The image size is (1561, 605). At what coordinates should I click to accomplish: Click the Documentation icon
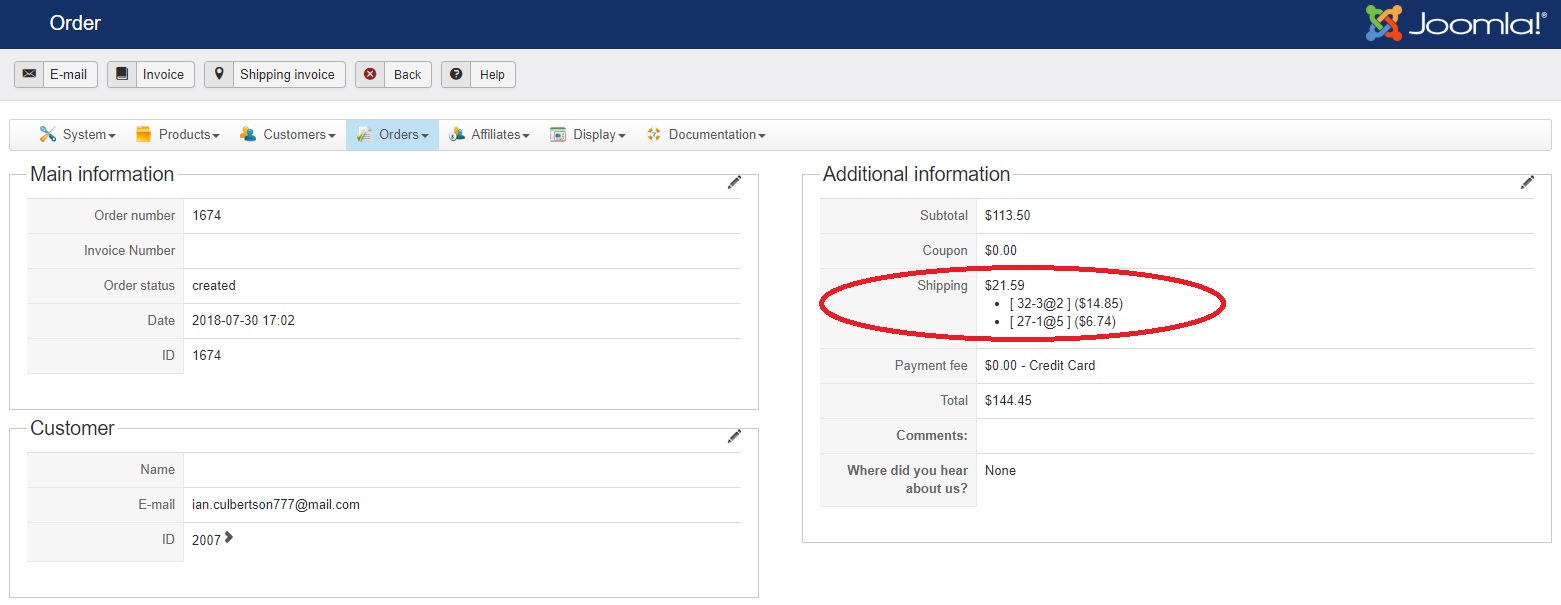pyautogui.click(x=654, y=134)
